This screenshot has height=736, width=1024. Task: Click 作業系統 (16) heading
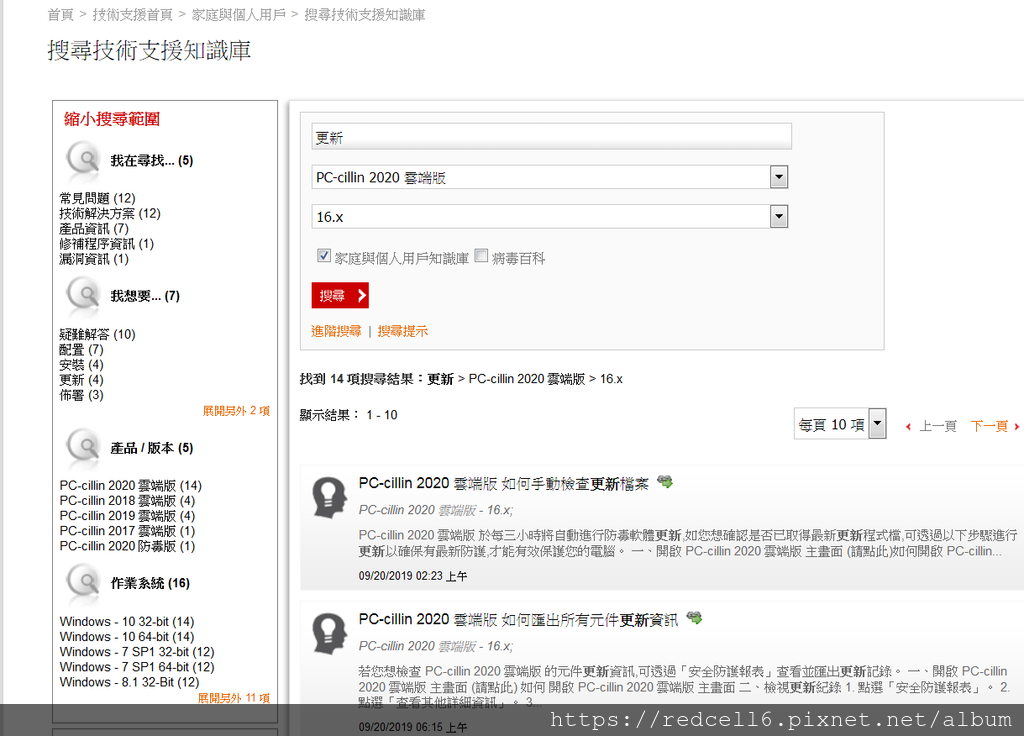[x=150, y=583]
